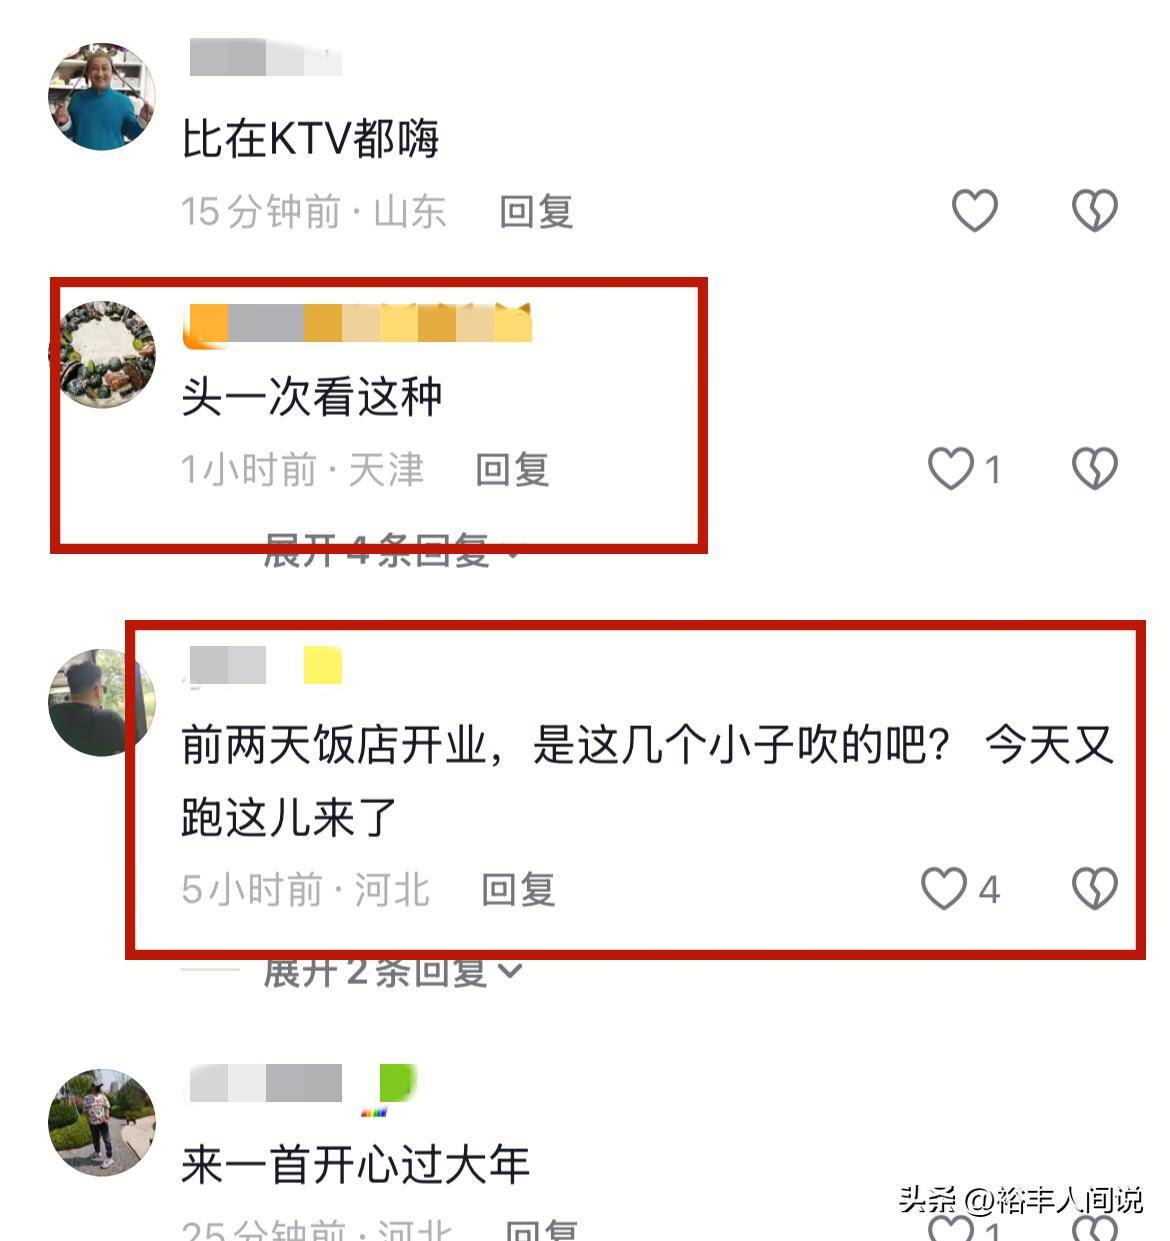Reply to the 5小时前 河北 comment
1170x1241 pixels.
518,889
